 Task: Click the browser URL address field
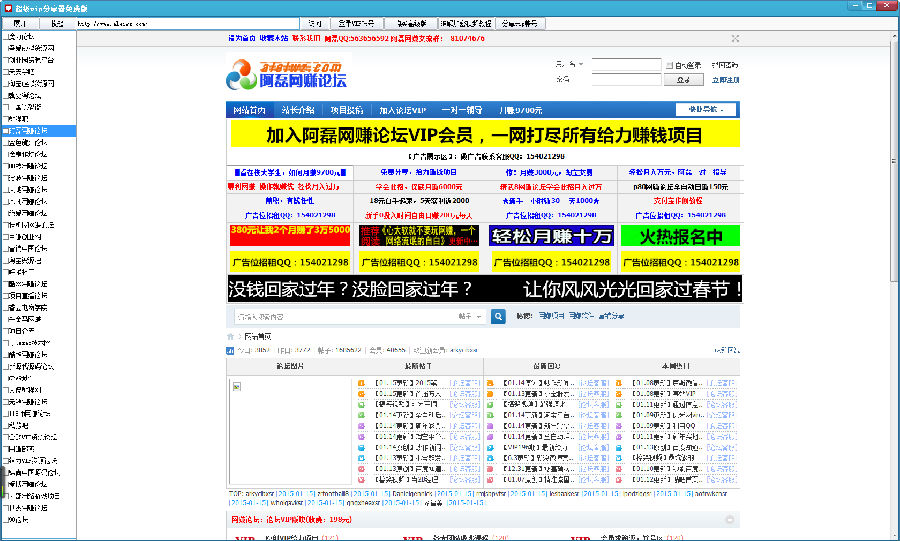pos(187,24)
